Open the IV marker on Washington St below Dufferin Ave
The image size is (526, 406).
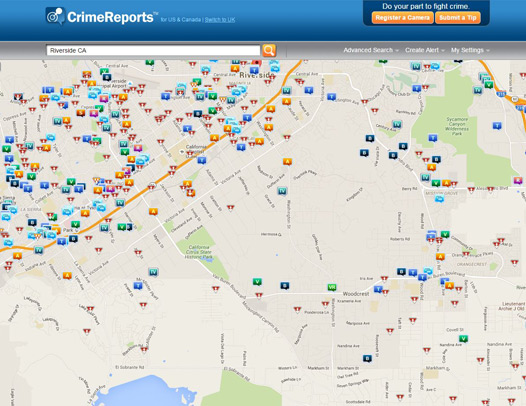point(282,191)
